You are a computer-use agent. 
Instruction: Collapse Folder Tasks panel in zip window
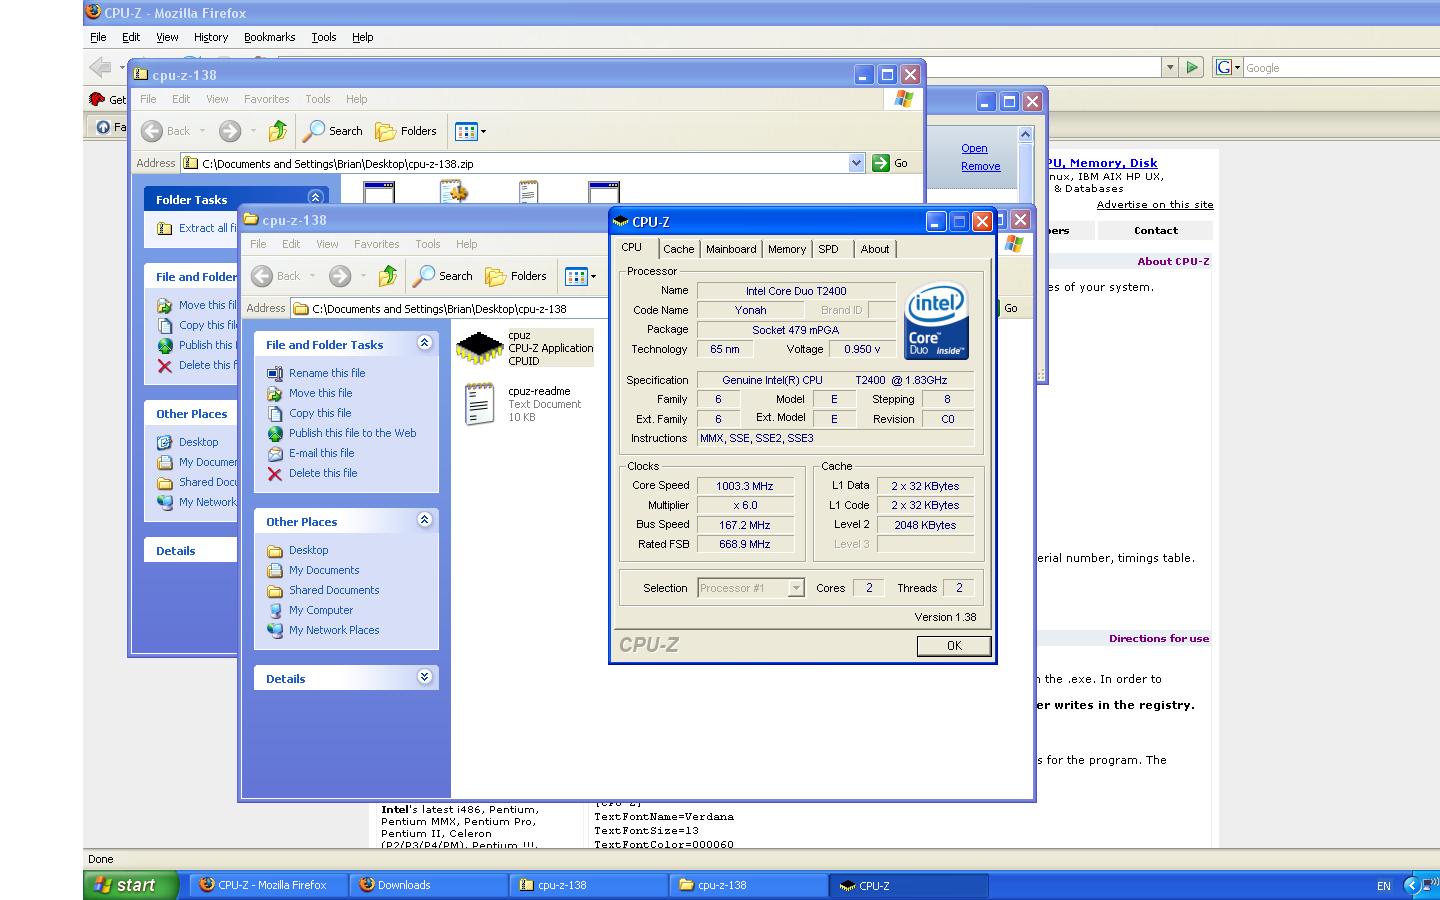315,198
